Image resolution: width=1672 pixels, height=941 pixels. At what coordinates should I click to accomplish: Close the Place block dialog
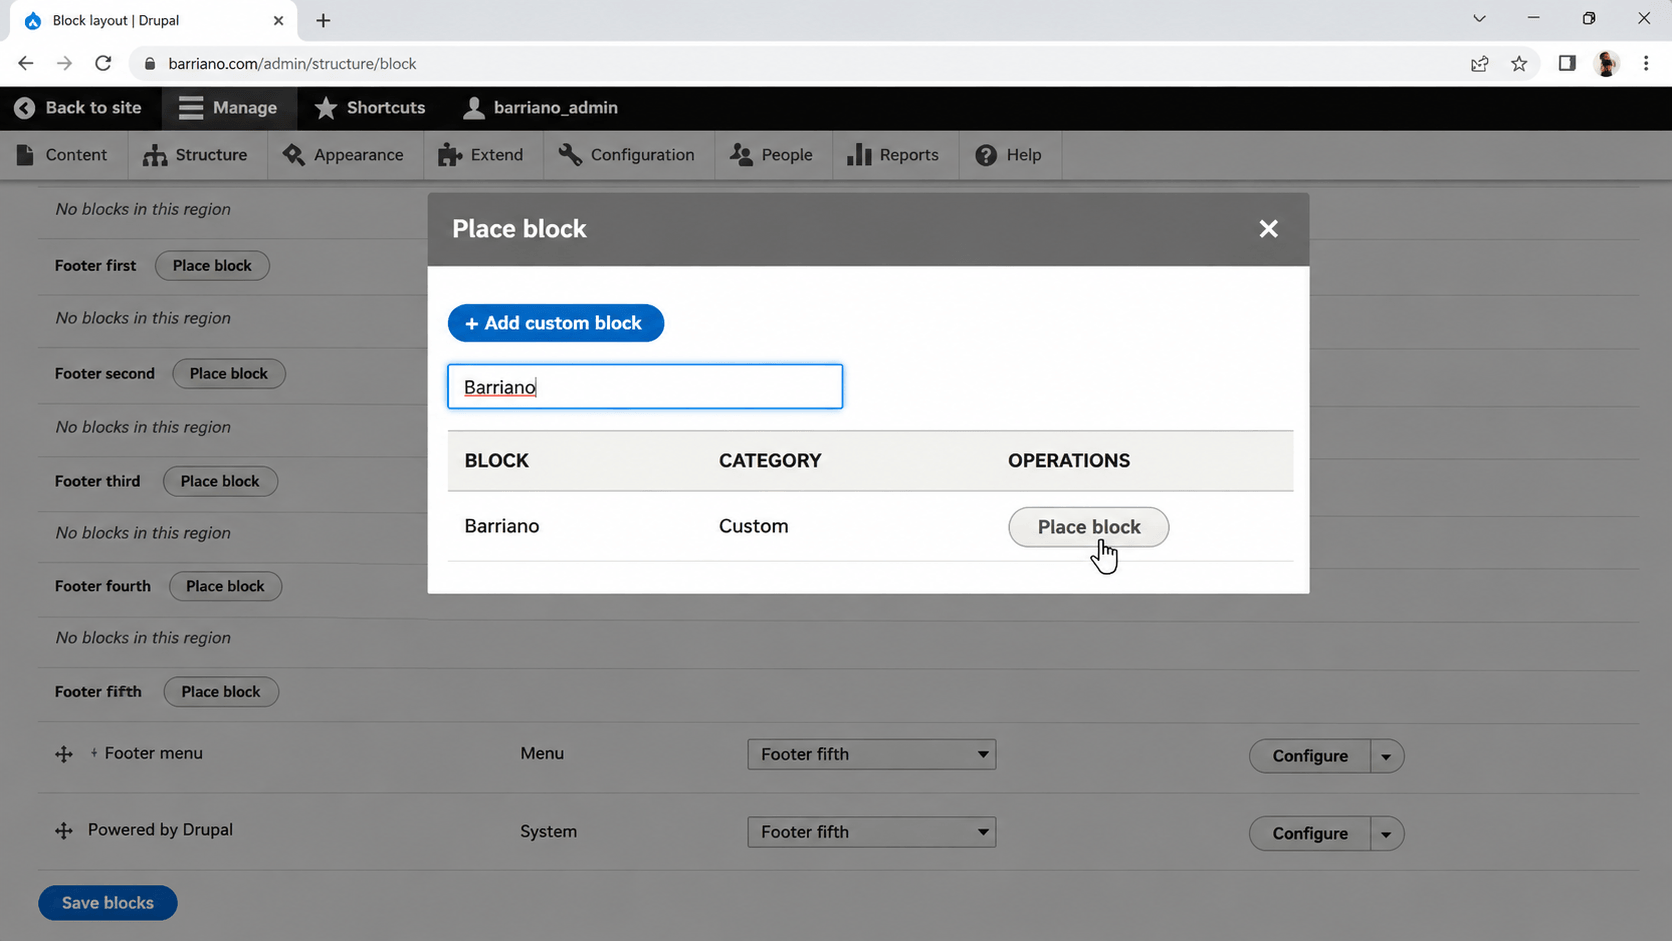pos(1268,229)
